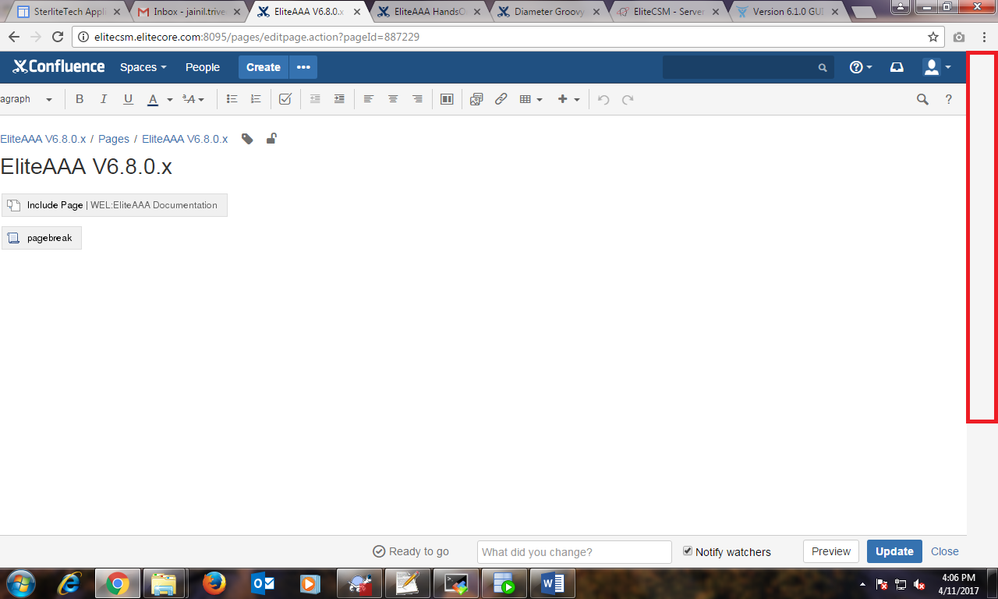Align text right
The image size is (998, 599).
[x=418, y=99]
